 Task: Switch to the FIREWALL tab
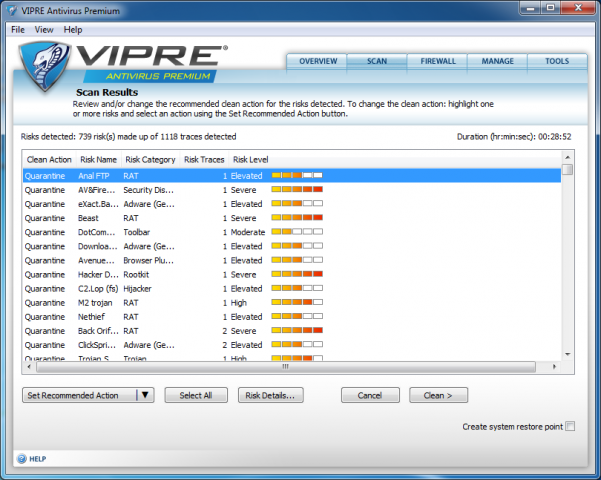point(438,61)
